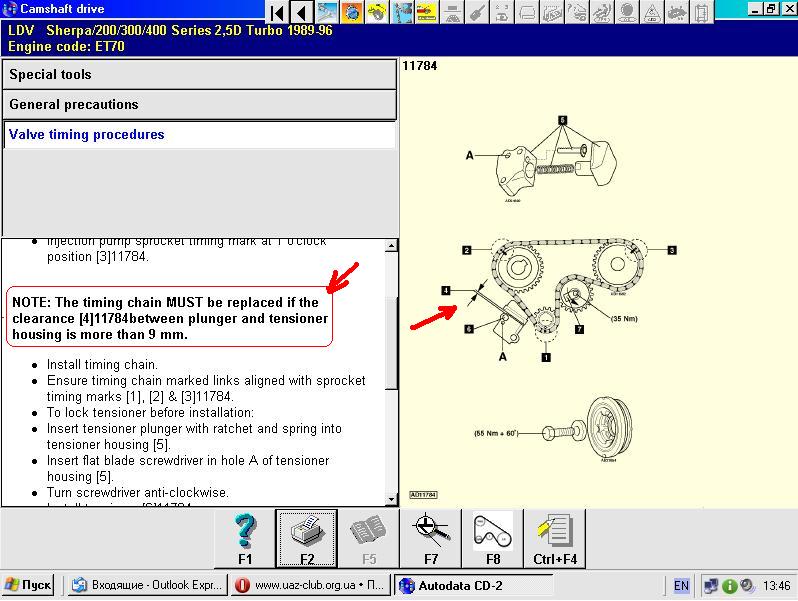
Task: Click the greyed-out F5 book button
Action: click(368, 538)
